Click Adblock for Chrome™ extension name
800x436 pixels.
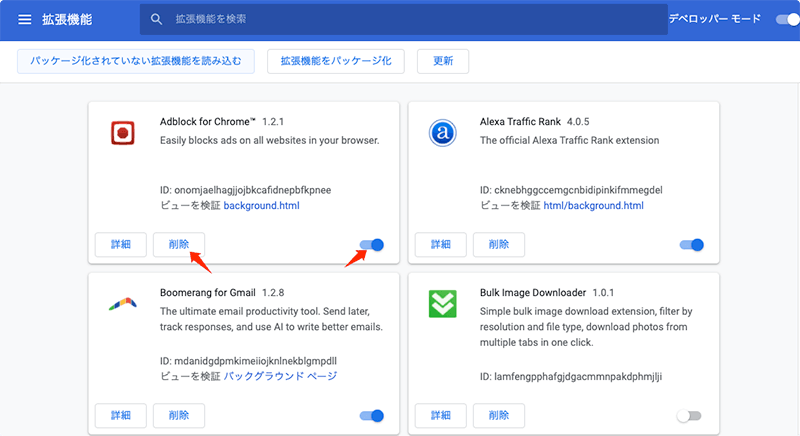208,122
